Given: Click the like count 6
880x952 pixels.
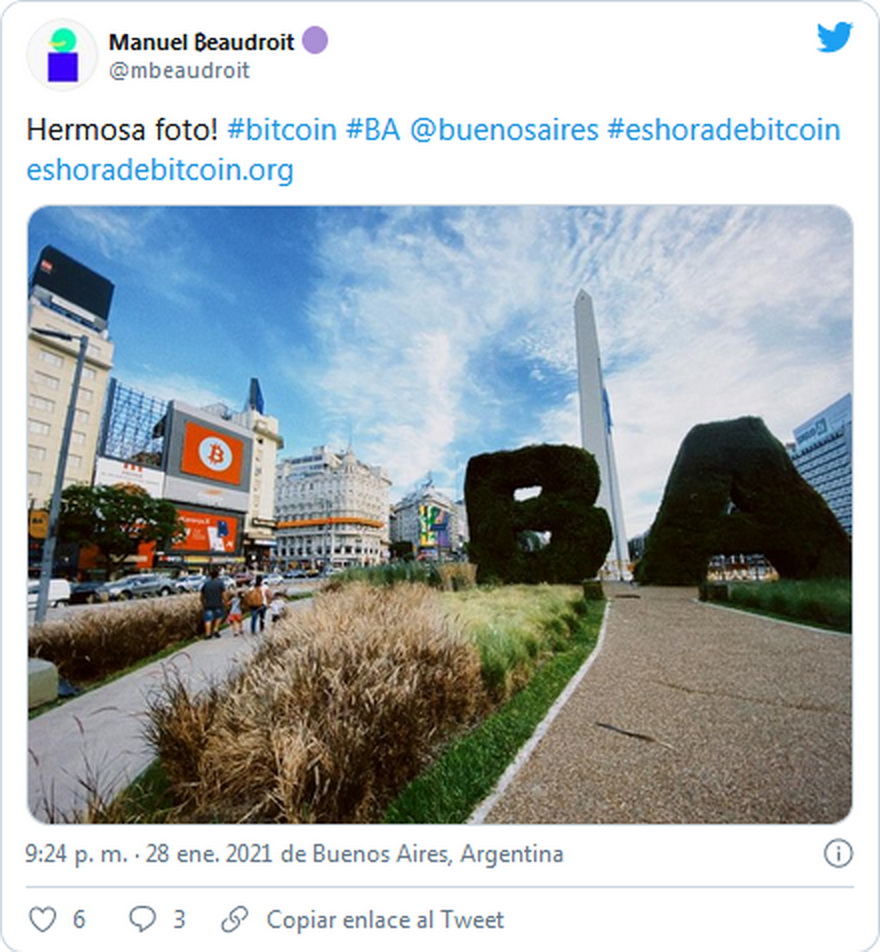Looking at the screenshot, I should (x=79, y=920).
